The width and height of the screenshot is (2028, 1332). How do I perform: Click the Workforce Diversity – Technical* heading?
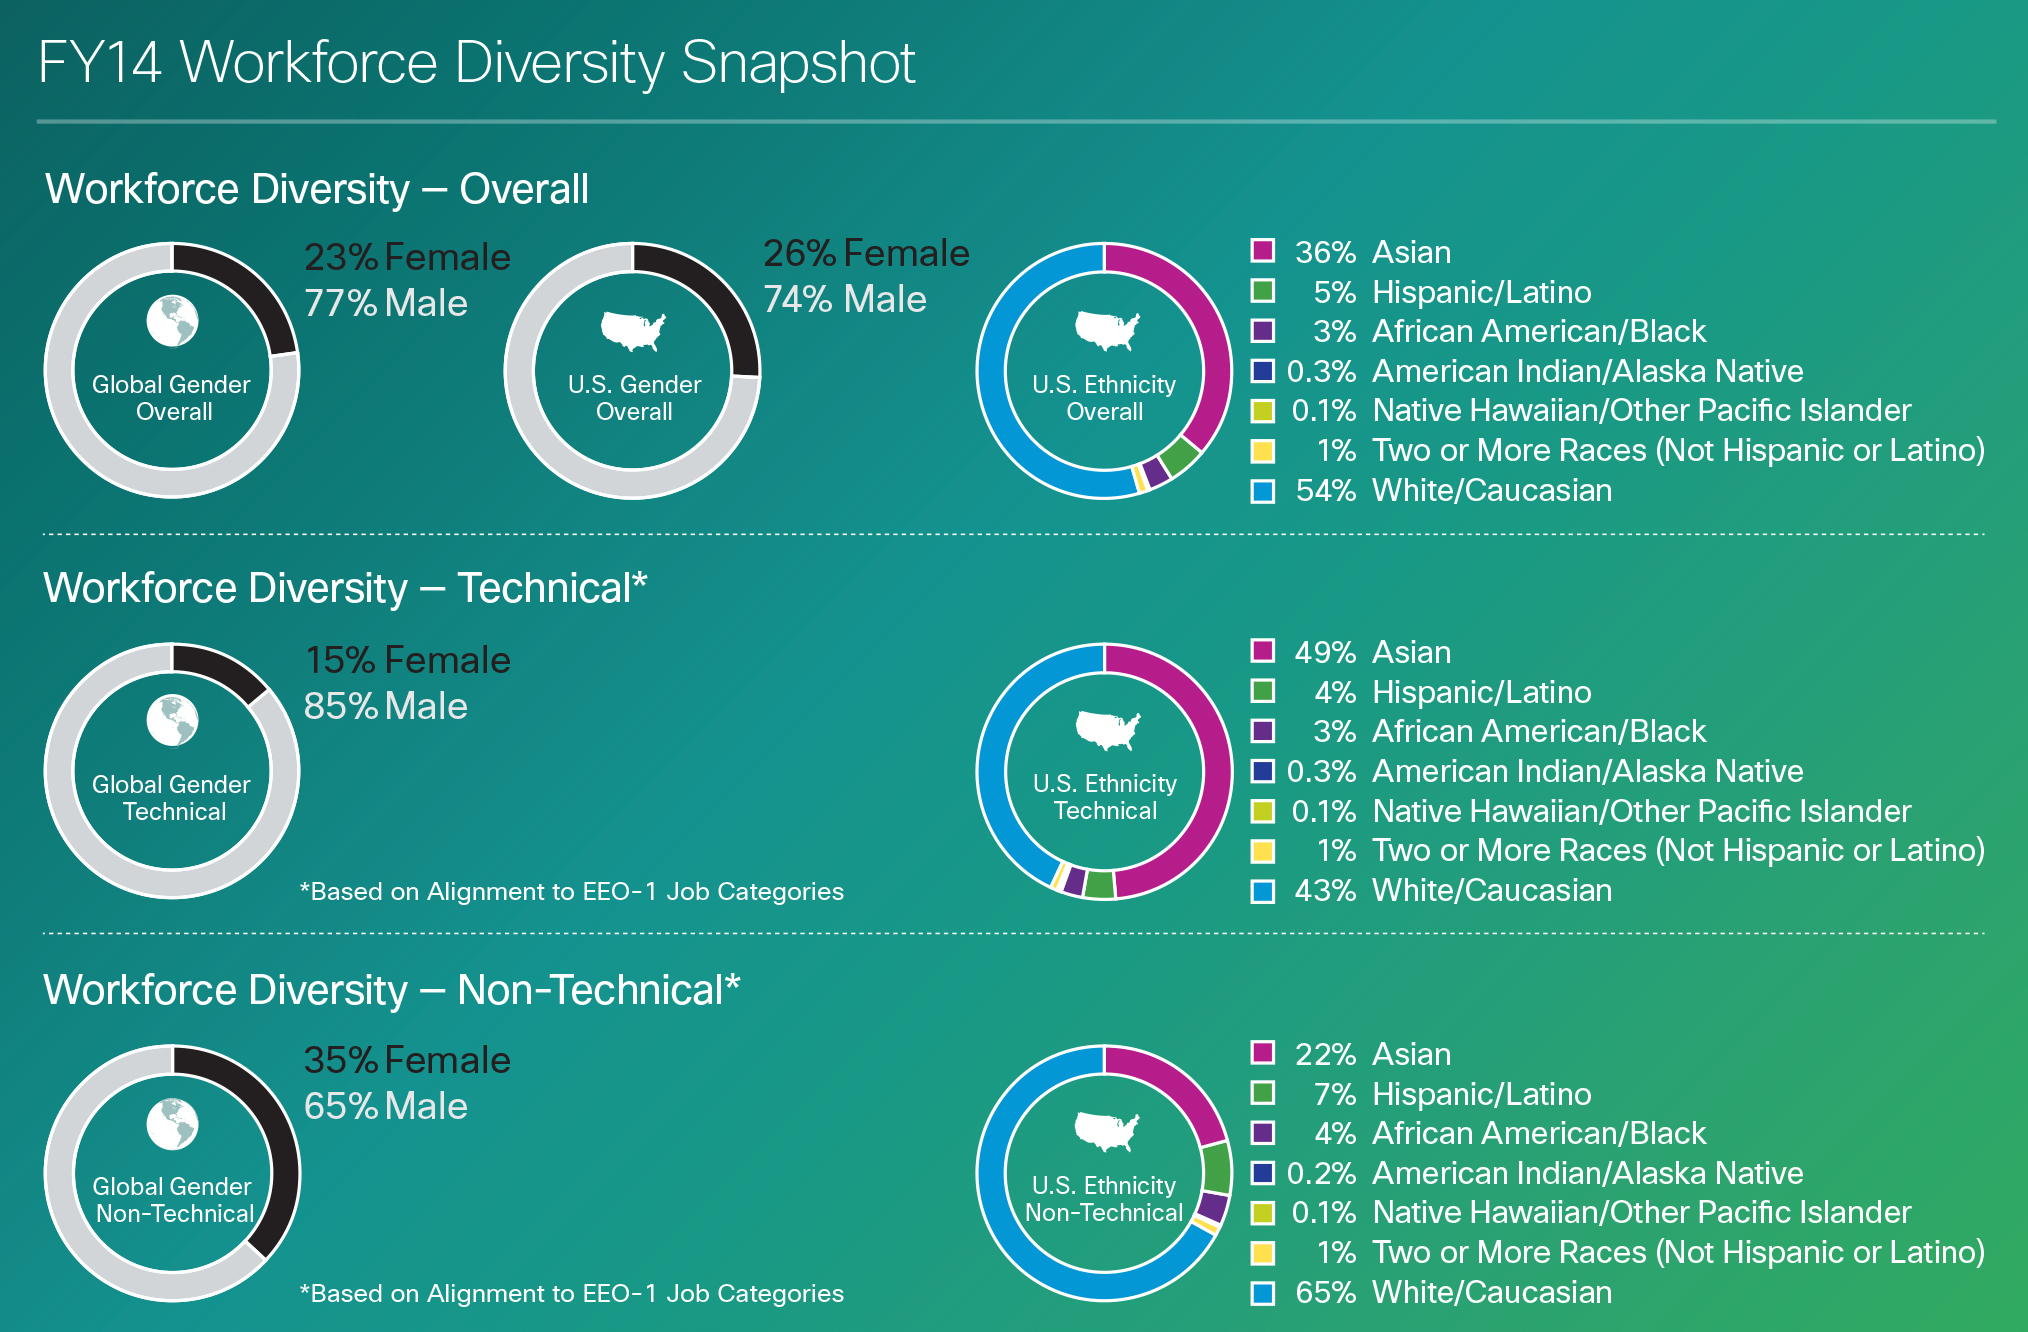[x=345, y=588]
